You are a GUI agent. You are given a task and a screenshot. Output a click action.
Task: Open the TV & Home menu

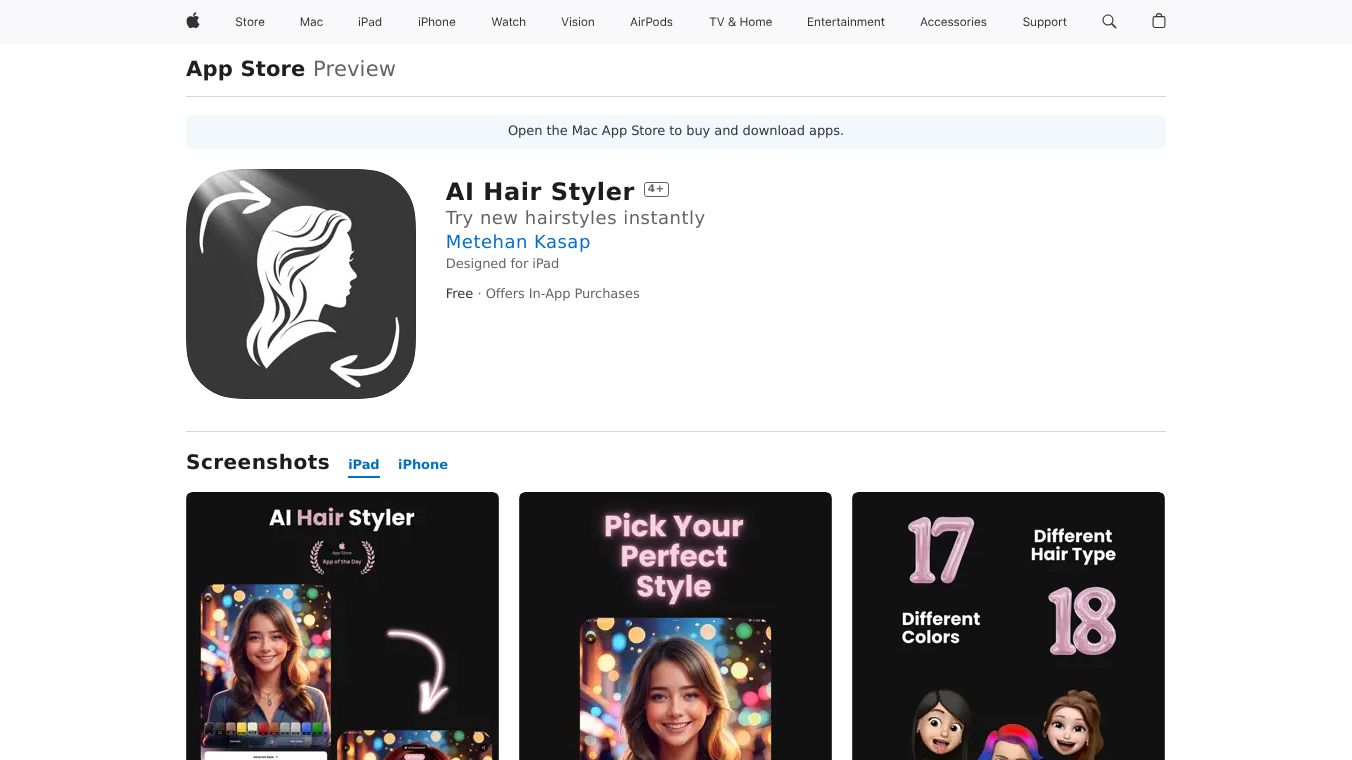pyautogui.click(x=741, y=22)
